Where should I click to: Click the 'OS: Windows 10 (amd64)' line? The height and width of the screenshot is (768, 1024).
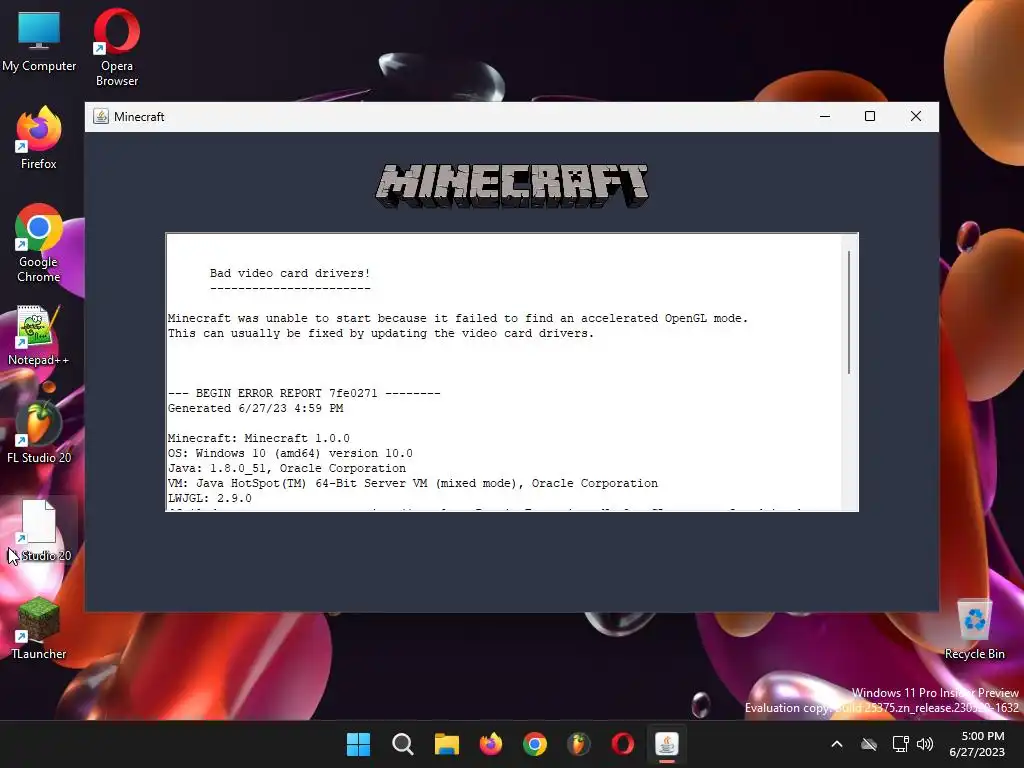coord(290,453)
